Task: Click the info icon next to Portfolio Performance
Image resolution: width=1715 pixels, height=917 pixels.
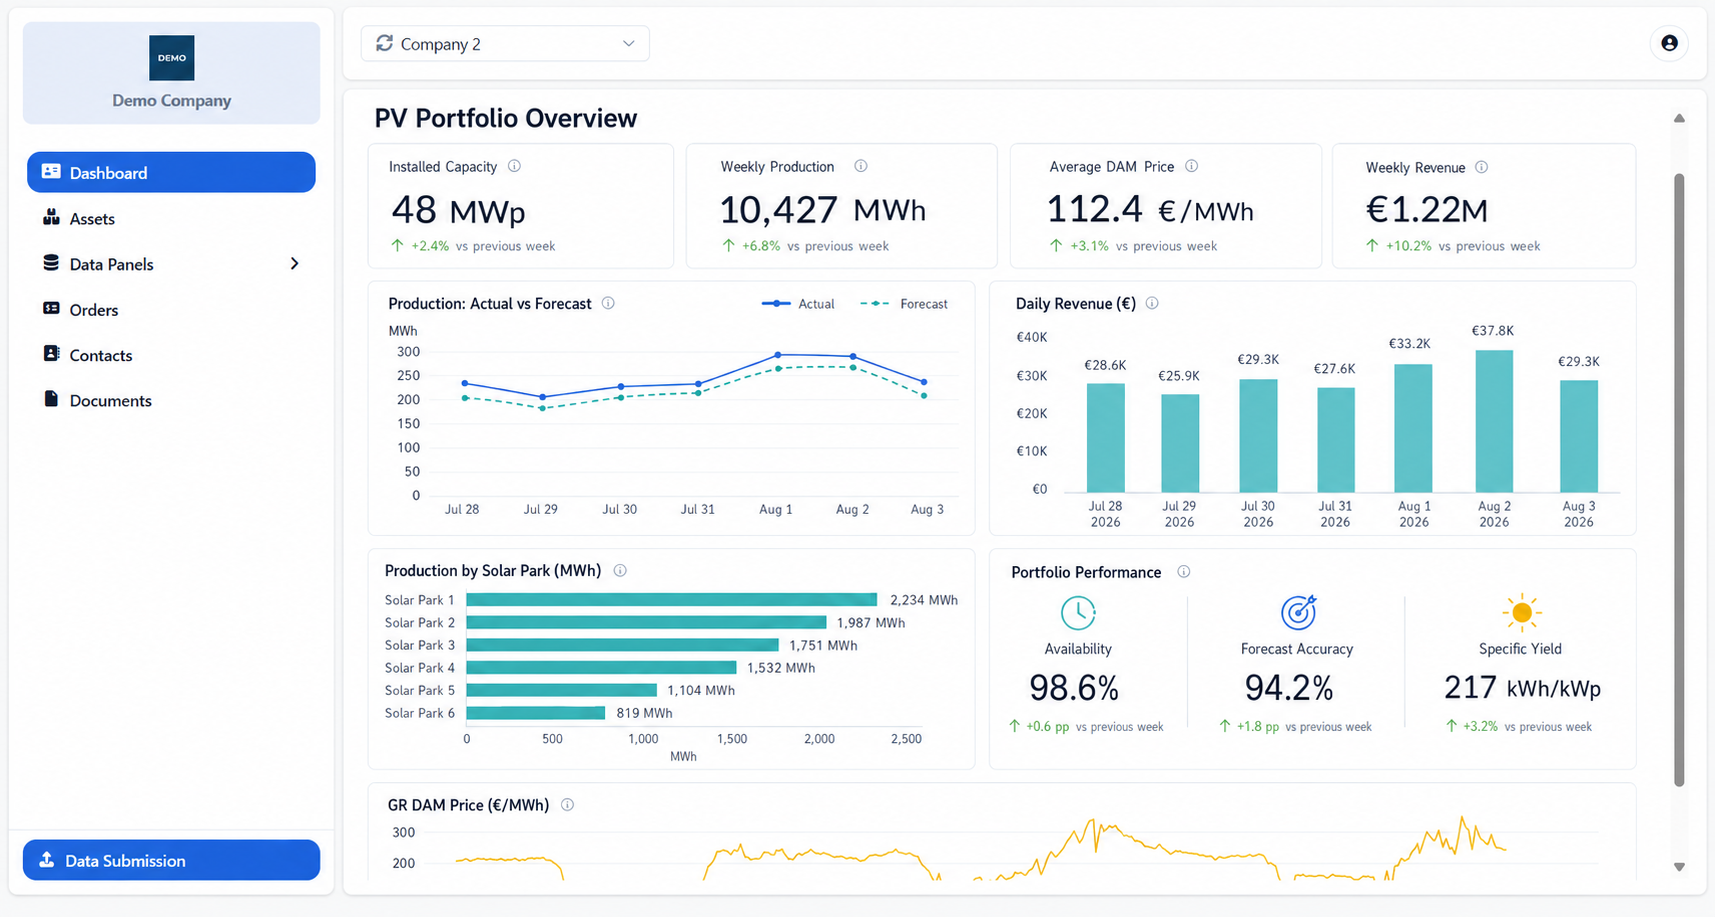Action: 1183,572
